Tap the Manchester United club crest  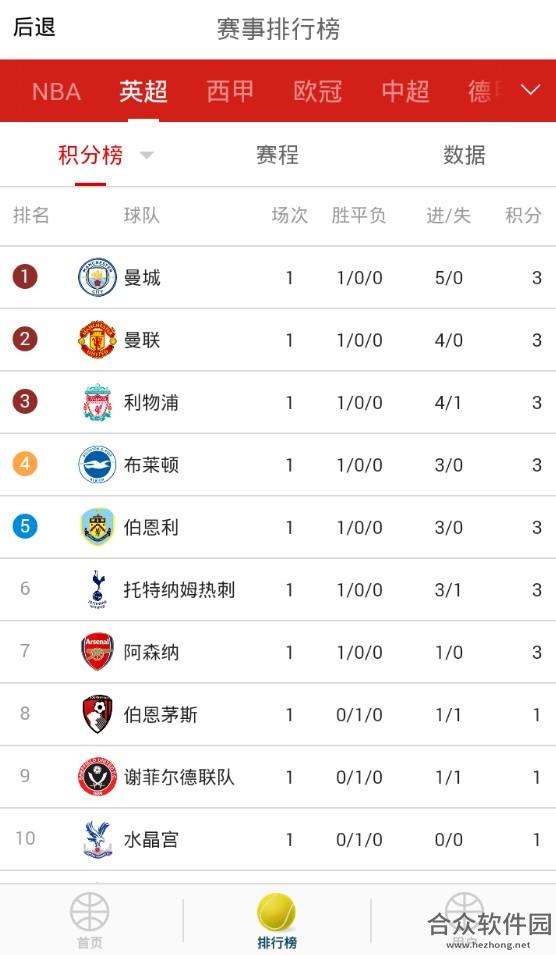point(97,339)
